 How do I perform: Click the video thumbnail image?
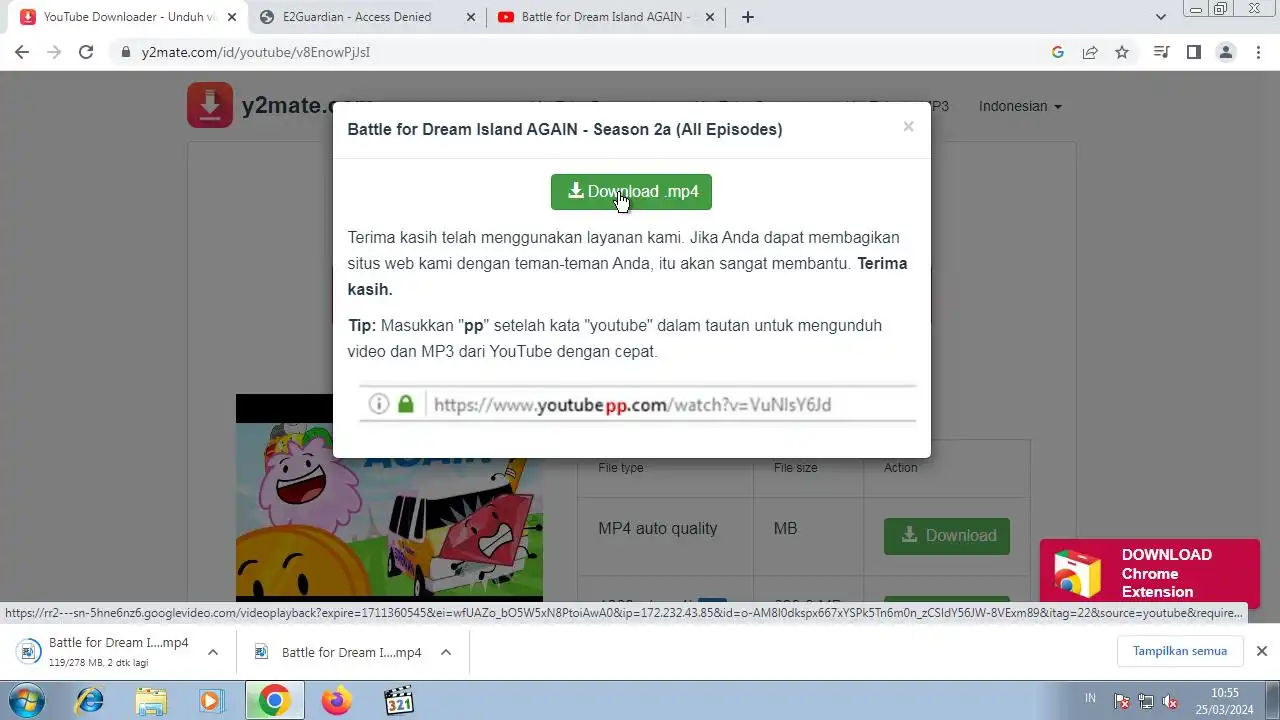389,497
